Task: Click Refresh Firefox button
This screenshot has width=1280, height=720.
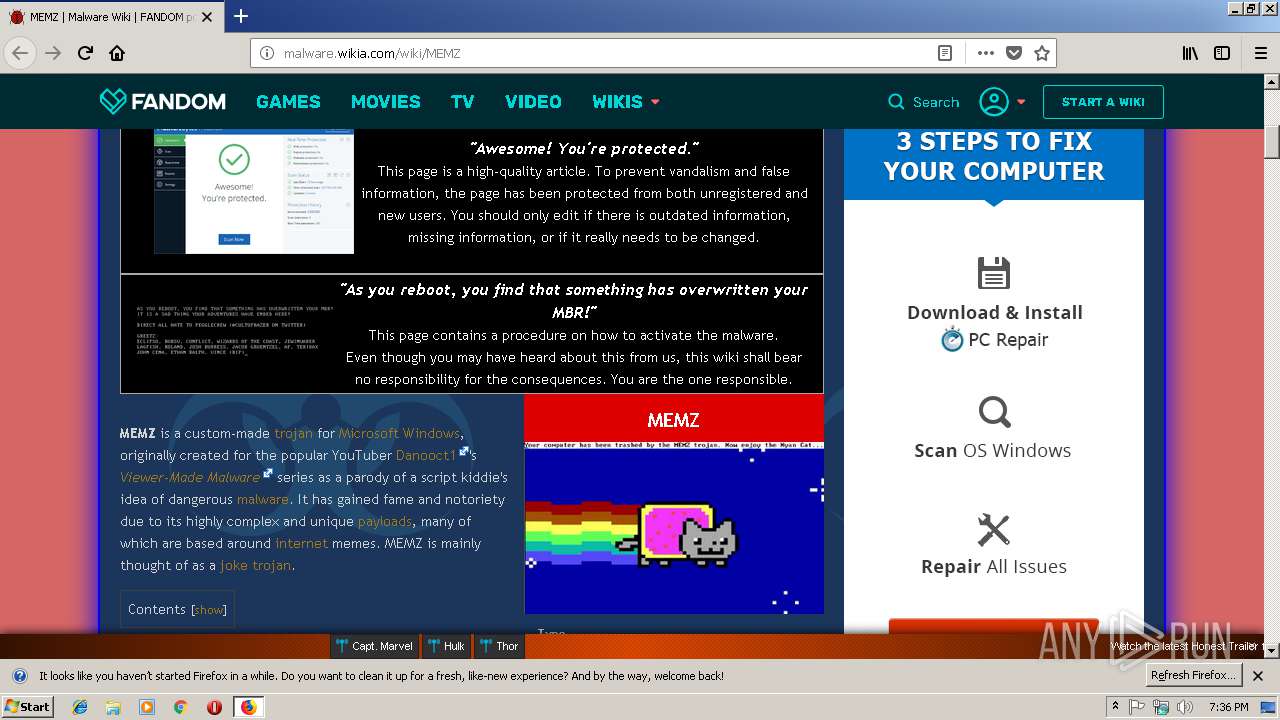Action: (1194, 675)
